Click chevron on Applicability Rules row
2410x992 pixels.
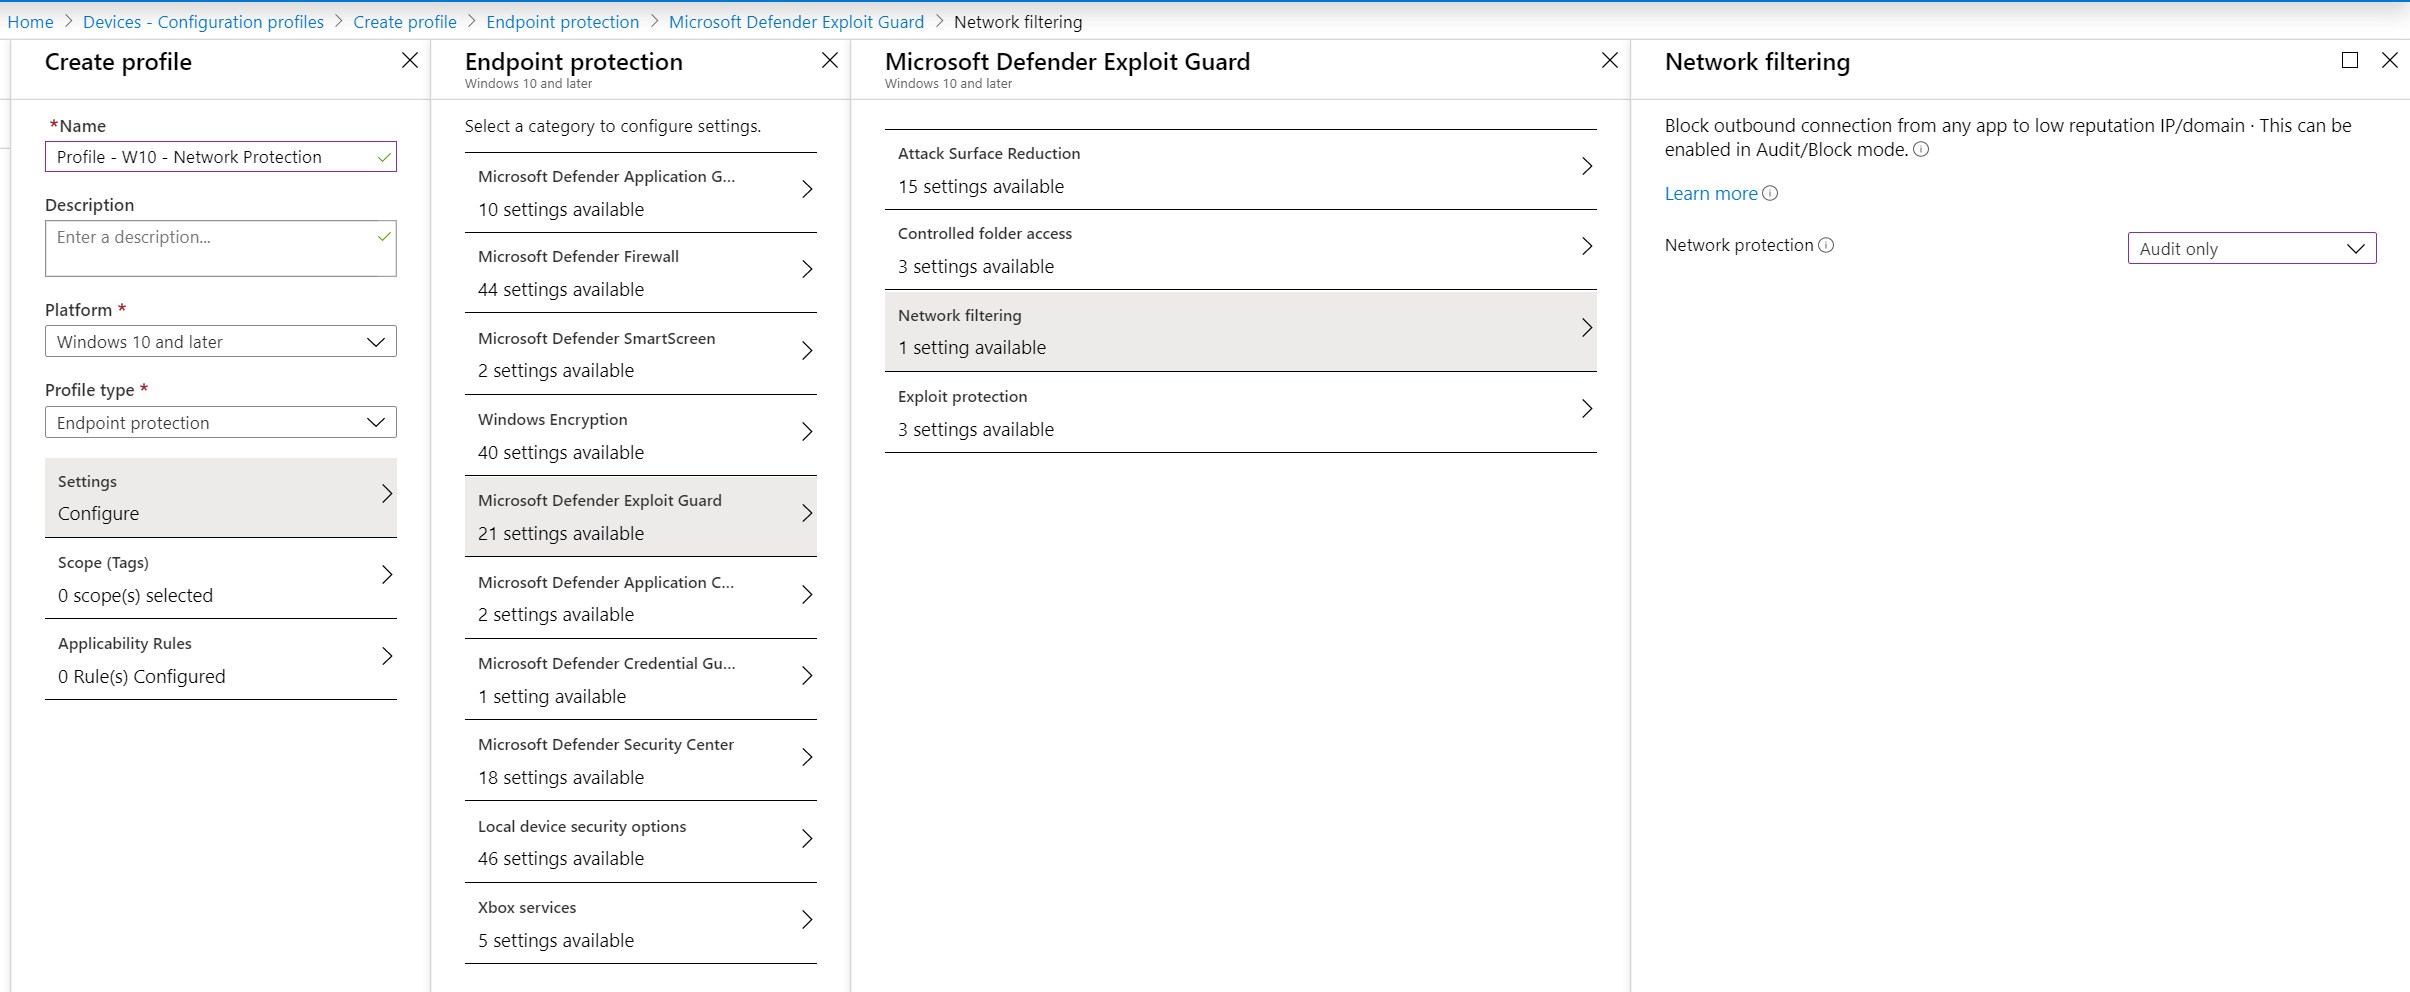[x=387, y=656]
